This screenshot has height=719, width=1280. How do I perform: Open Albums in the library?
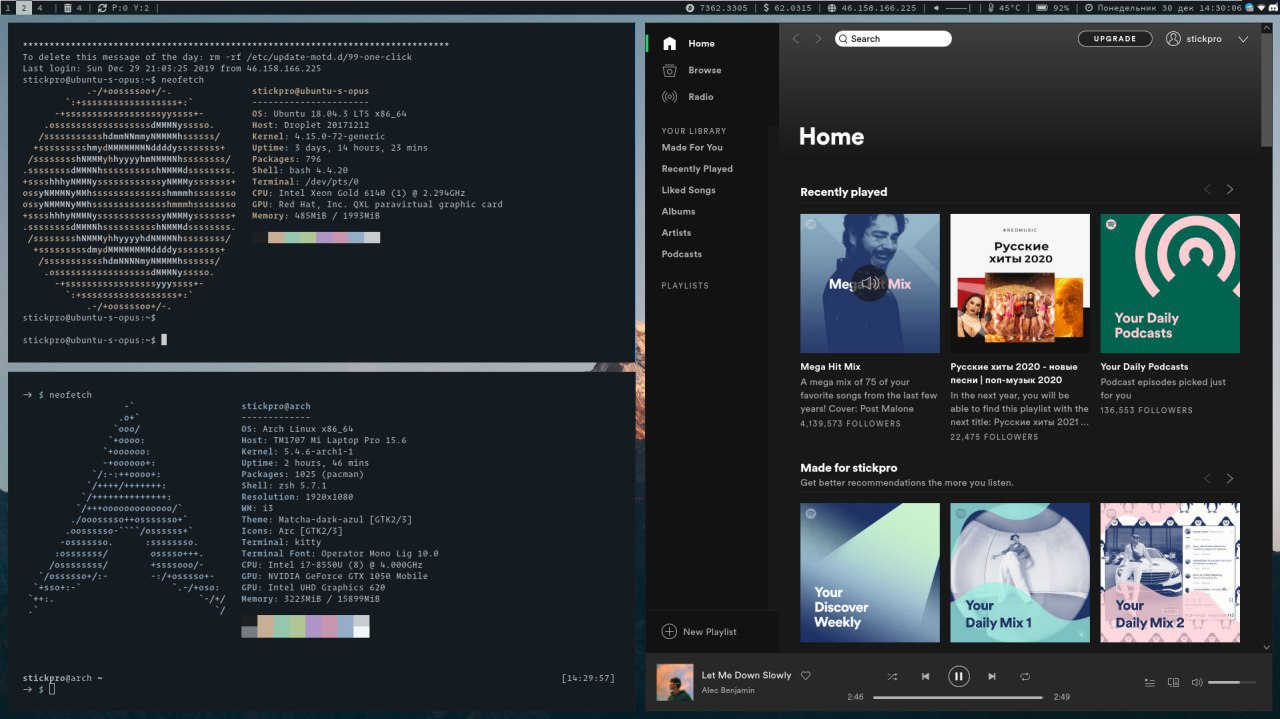tap(678, 211)
